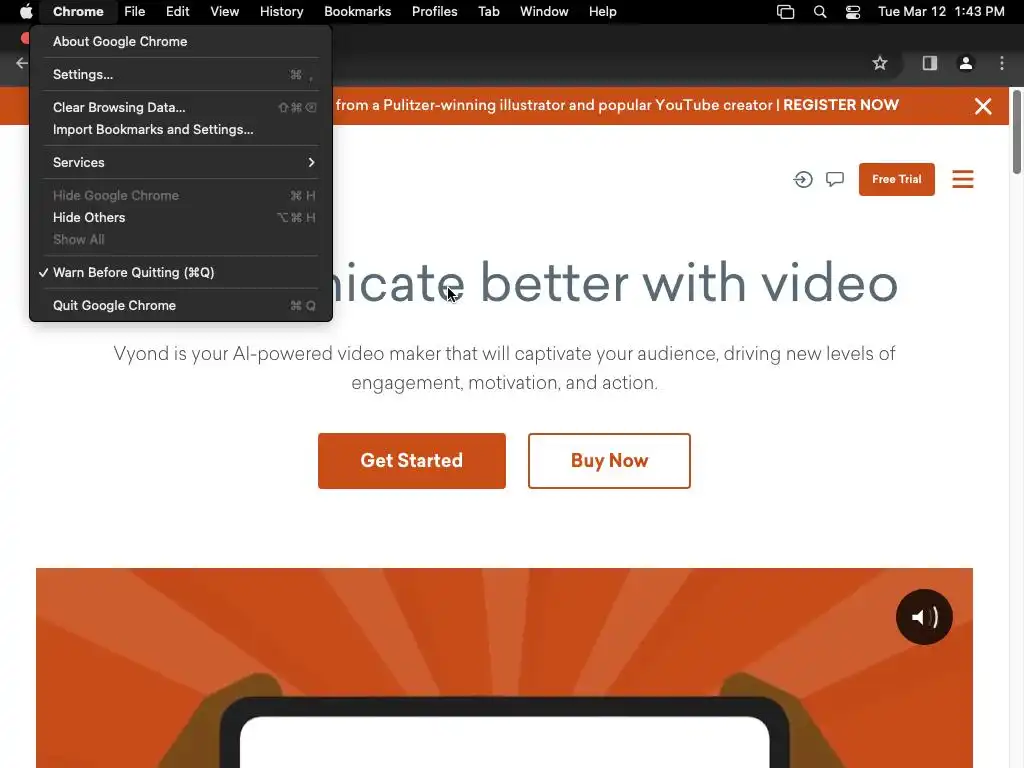The width and height of the screenshot is (1024, 768).
Task: Open the Help menu
Action: (602, 12)
